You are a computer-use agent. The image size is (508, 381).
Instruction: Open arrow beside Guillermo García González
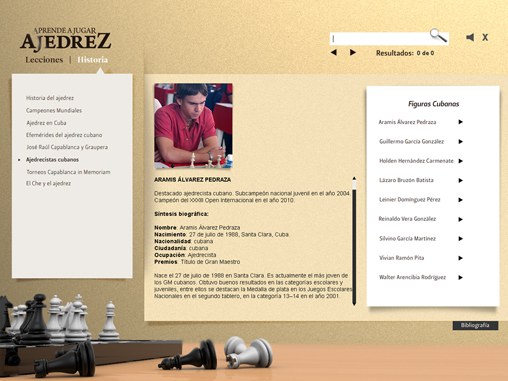pos(460,142)
